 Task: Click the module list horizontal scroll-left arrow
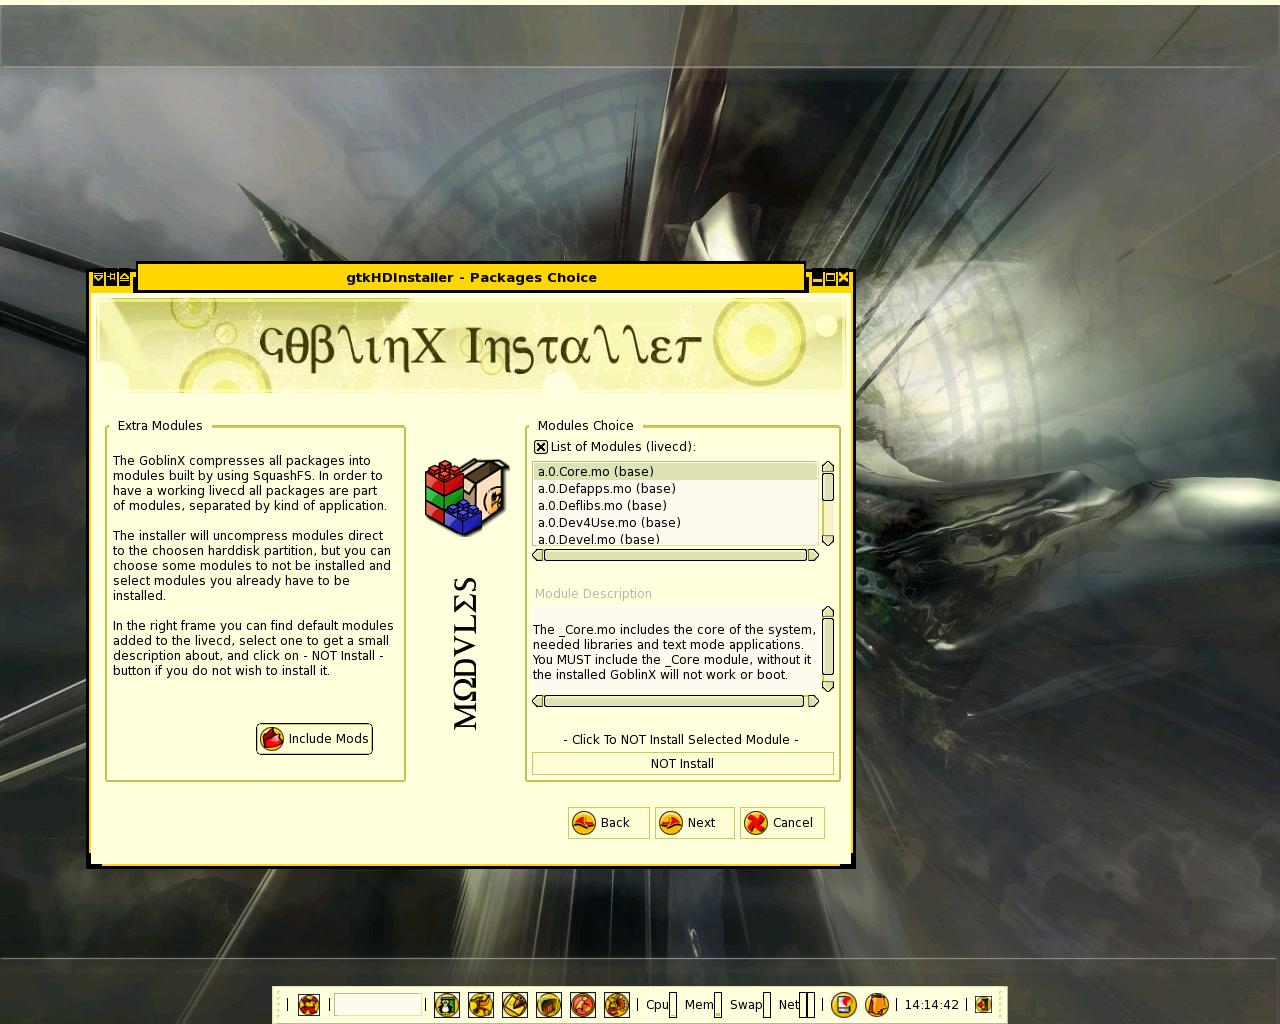(538, 555)
